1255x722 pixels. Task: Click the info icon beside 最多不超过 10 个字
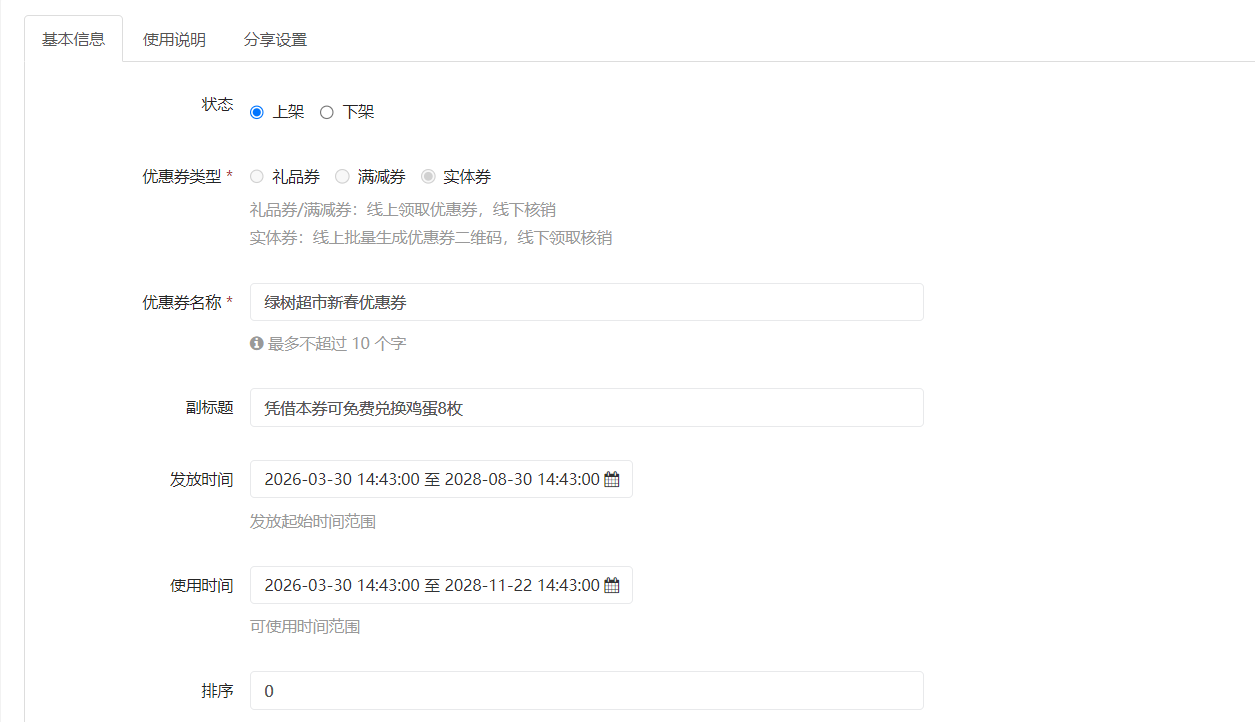257,343
